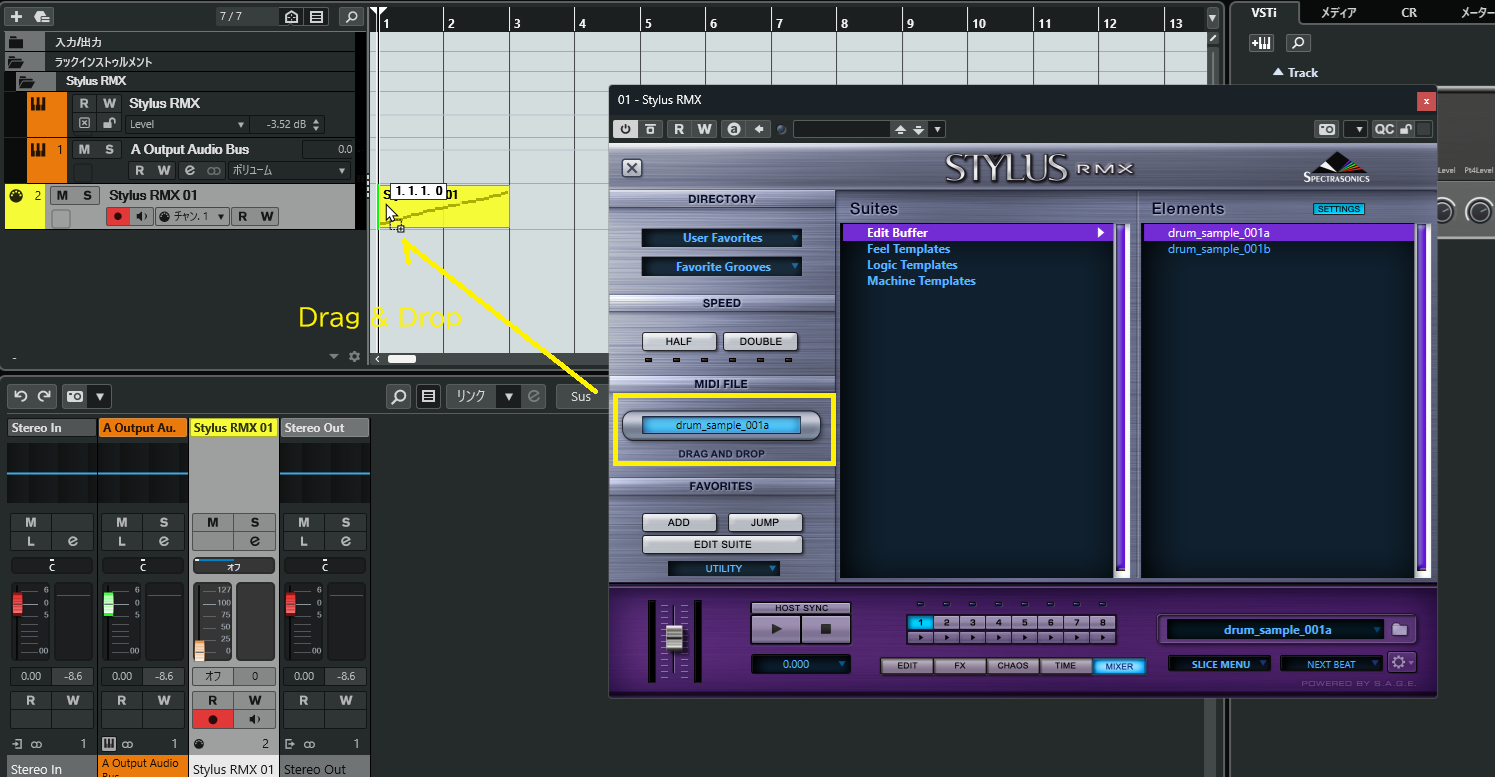This screenshot has width=1495, height=777.
Task: Solo Stylus RMX 01 track in list
Action: (87, 195)
